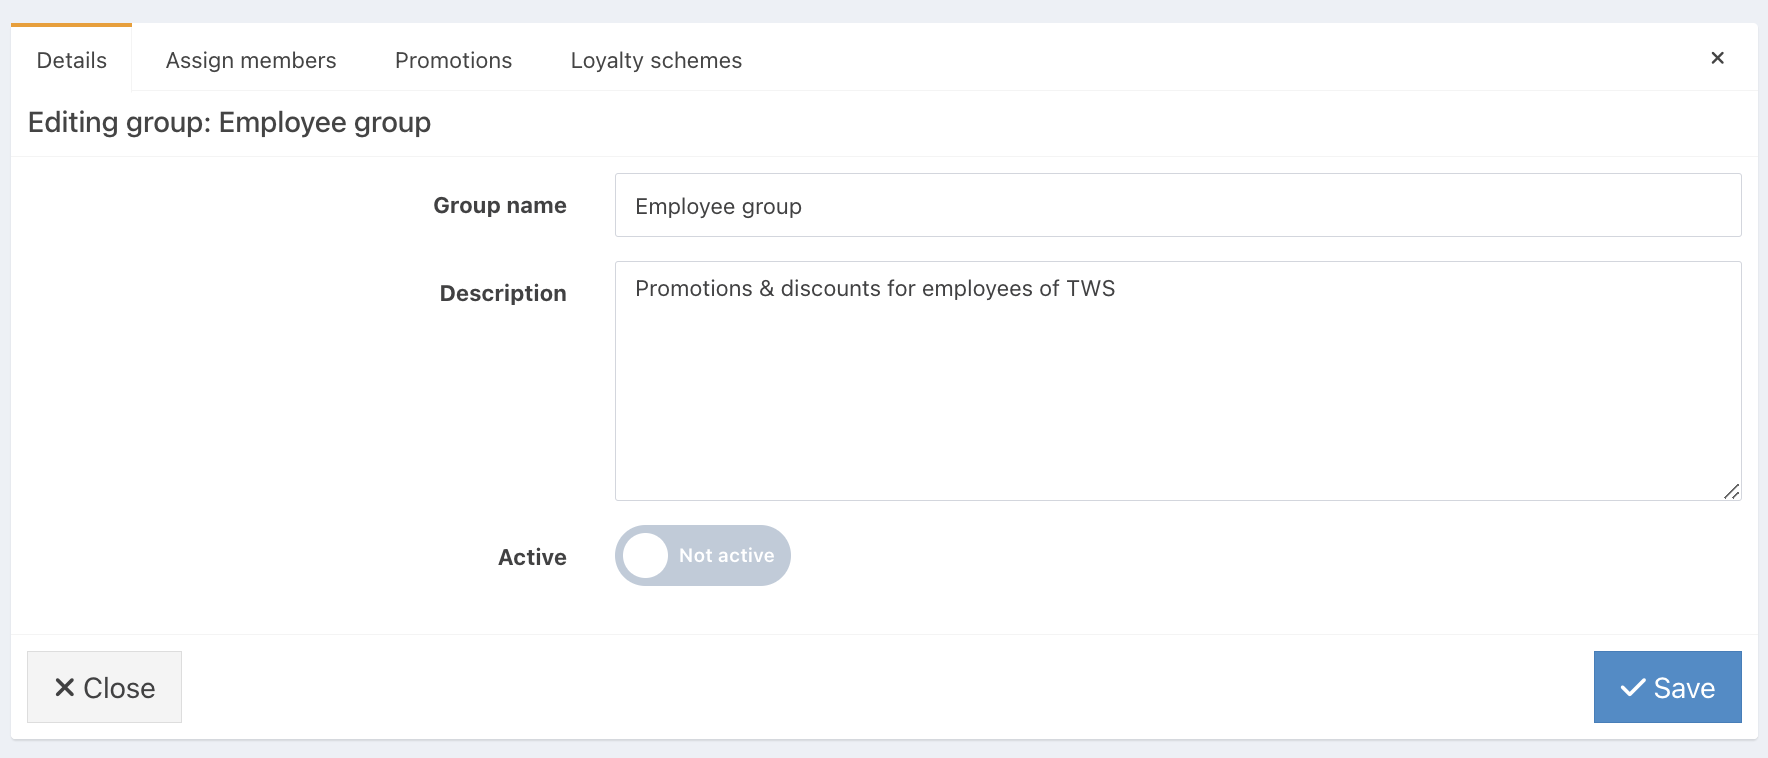
Task: Click the Description box corner grip icon
Action: click(x=1731, y=491)
